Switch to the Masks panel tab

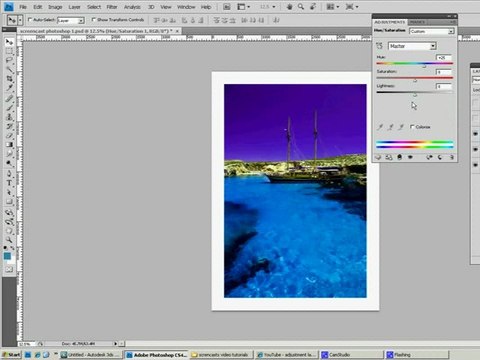click(x=417, y=22)
